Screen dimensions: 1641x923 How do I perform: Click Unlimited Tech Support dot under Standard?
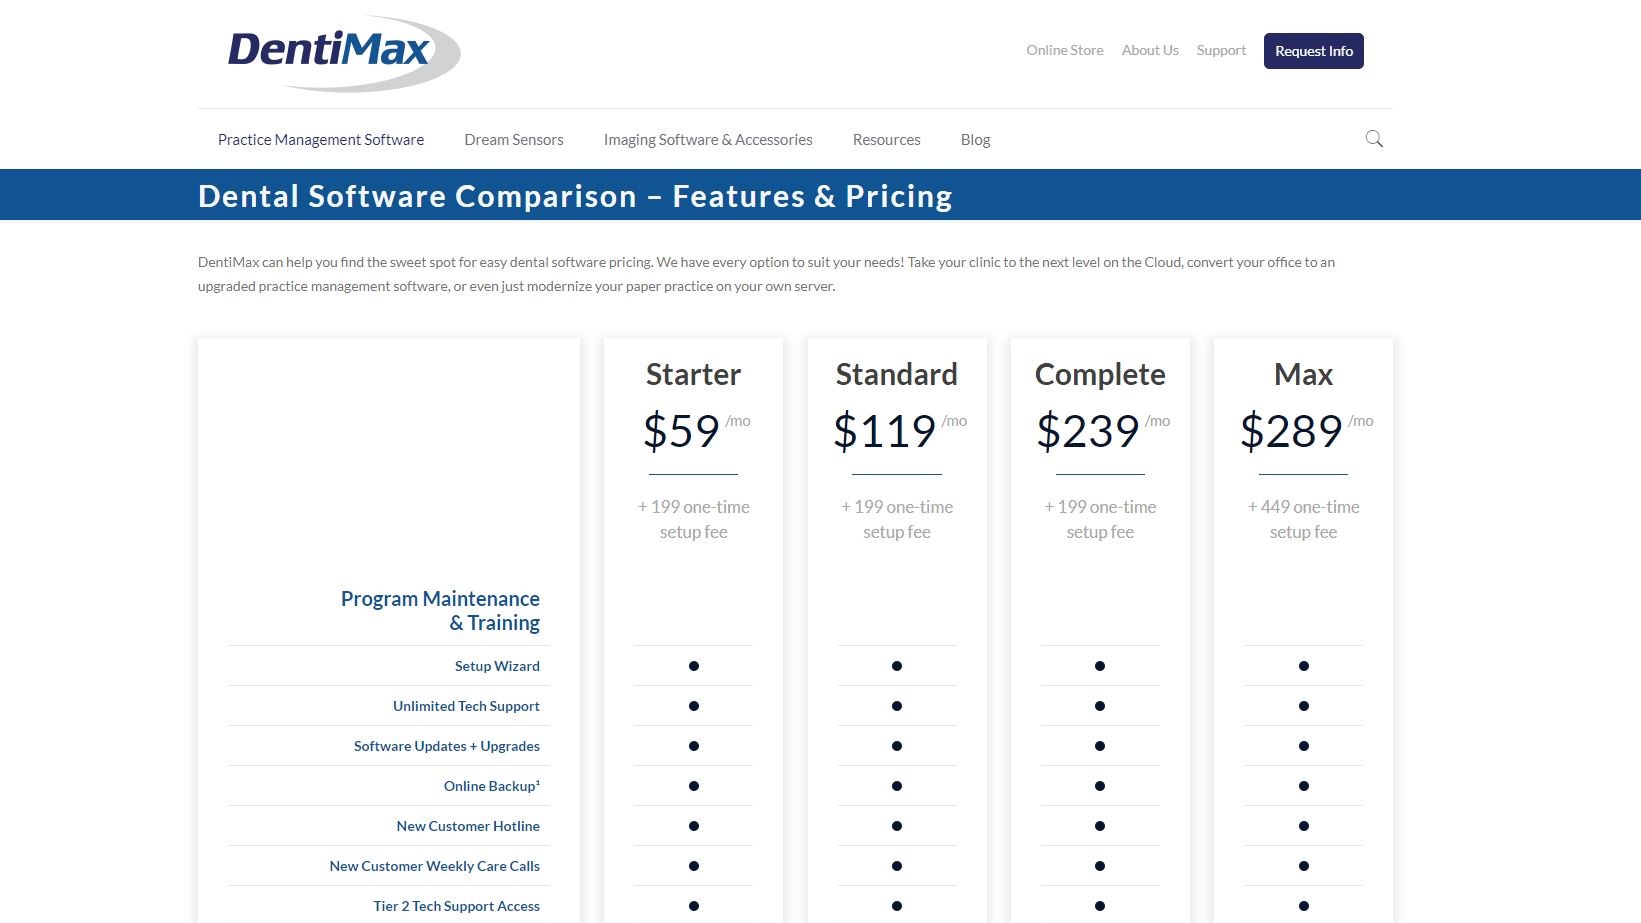(897, 706)
